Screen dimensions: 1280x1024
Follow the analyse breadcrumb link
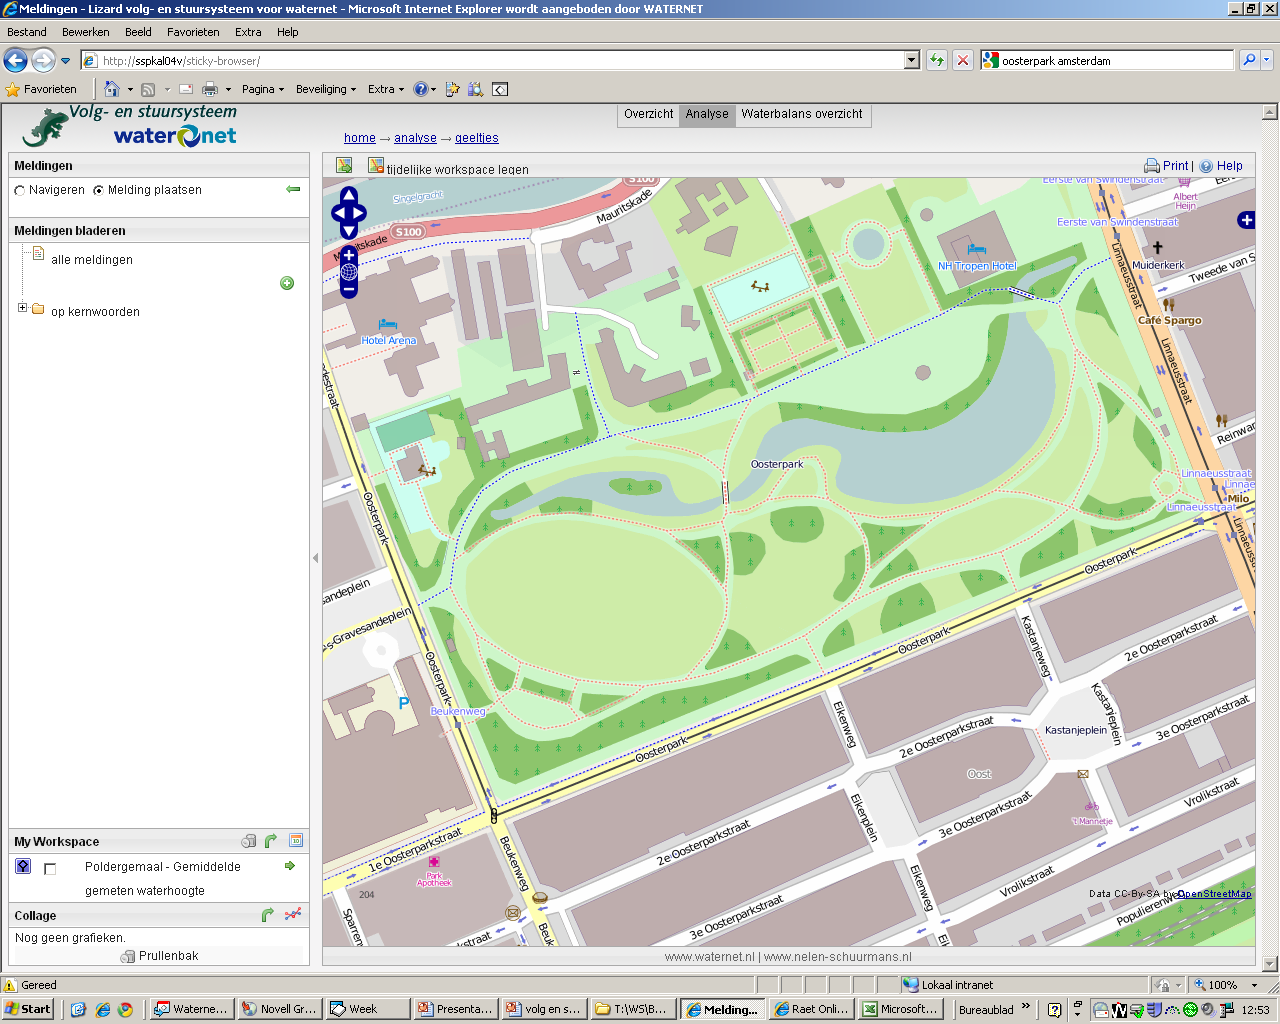click(415, 138)
